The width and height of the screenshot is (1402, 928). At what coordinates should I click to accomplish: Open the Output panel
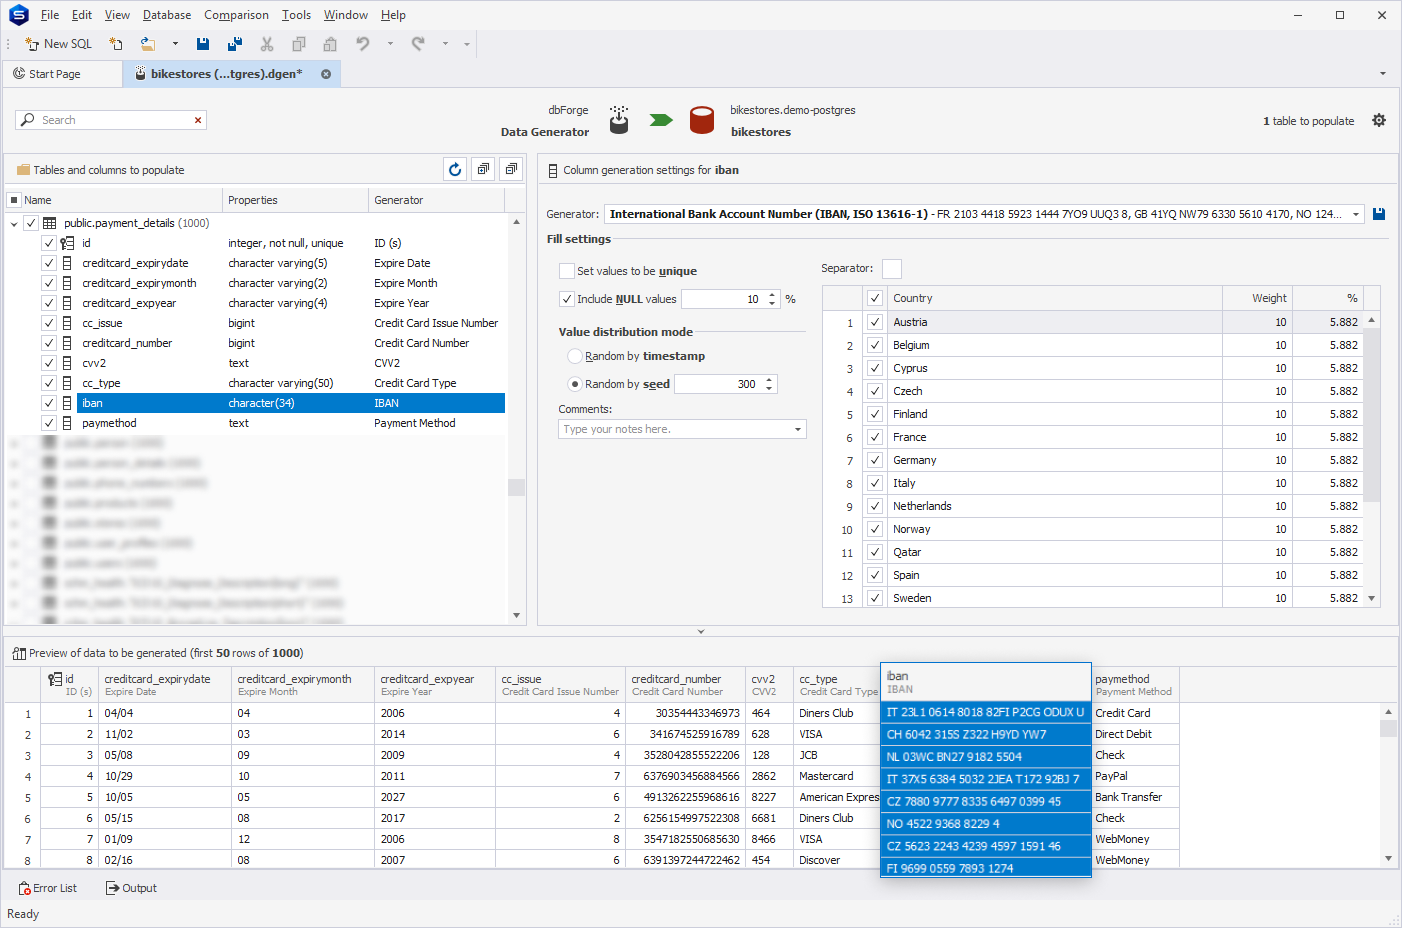131,888
